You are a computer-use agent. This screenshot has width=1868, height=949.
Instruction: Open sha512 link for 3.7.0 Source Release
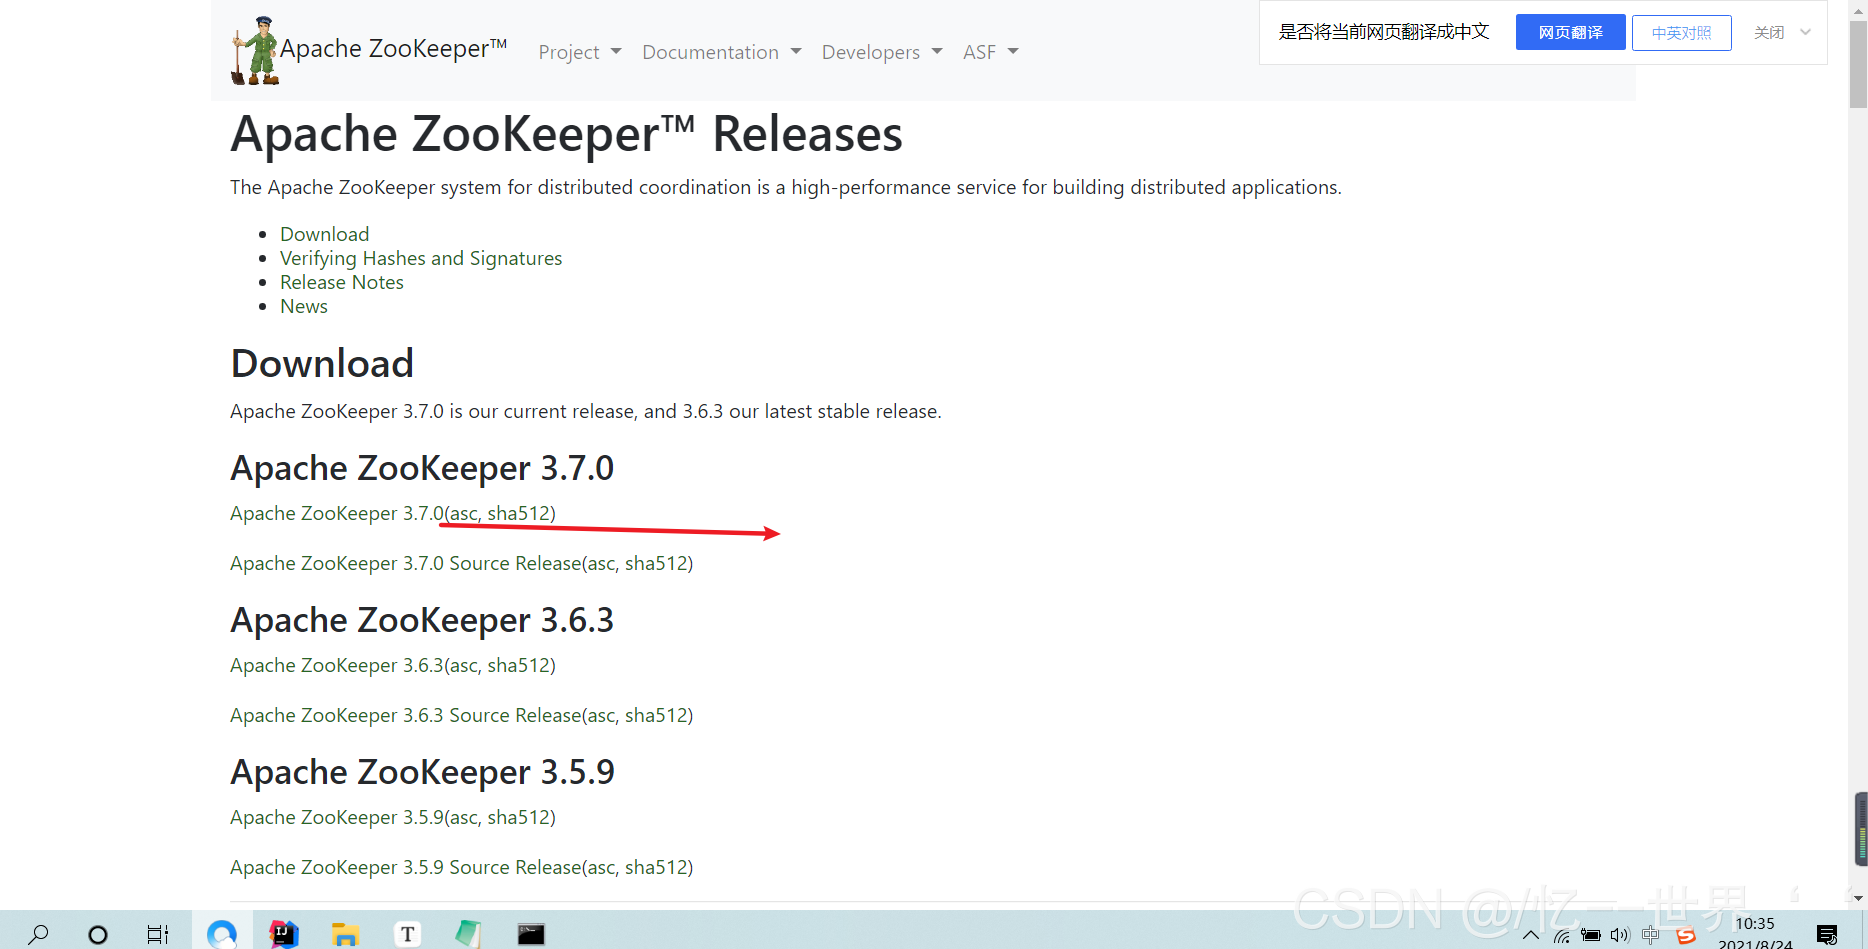(x=655, y=563)
